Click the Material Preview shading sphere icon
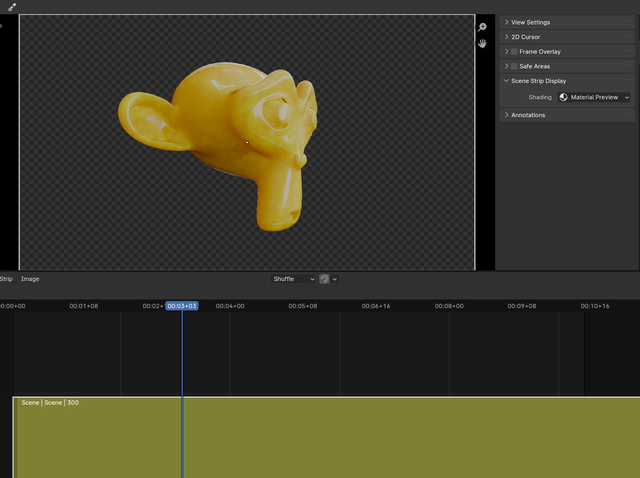 tap(563, 97)
